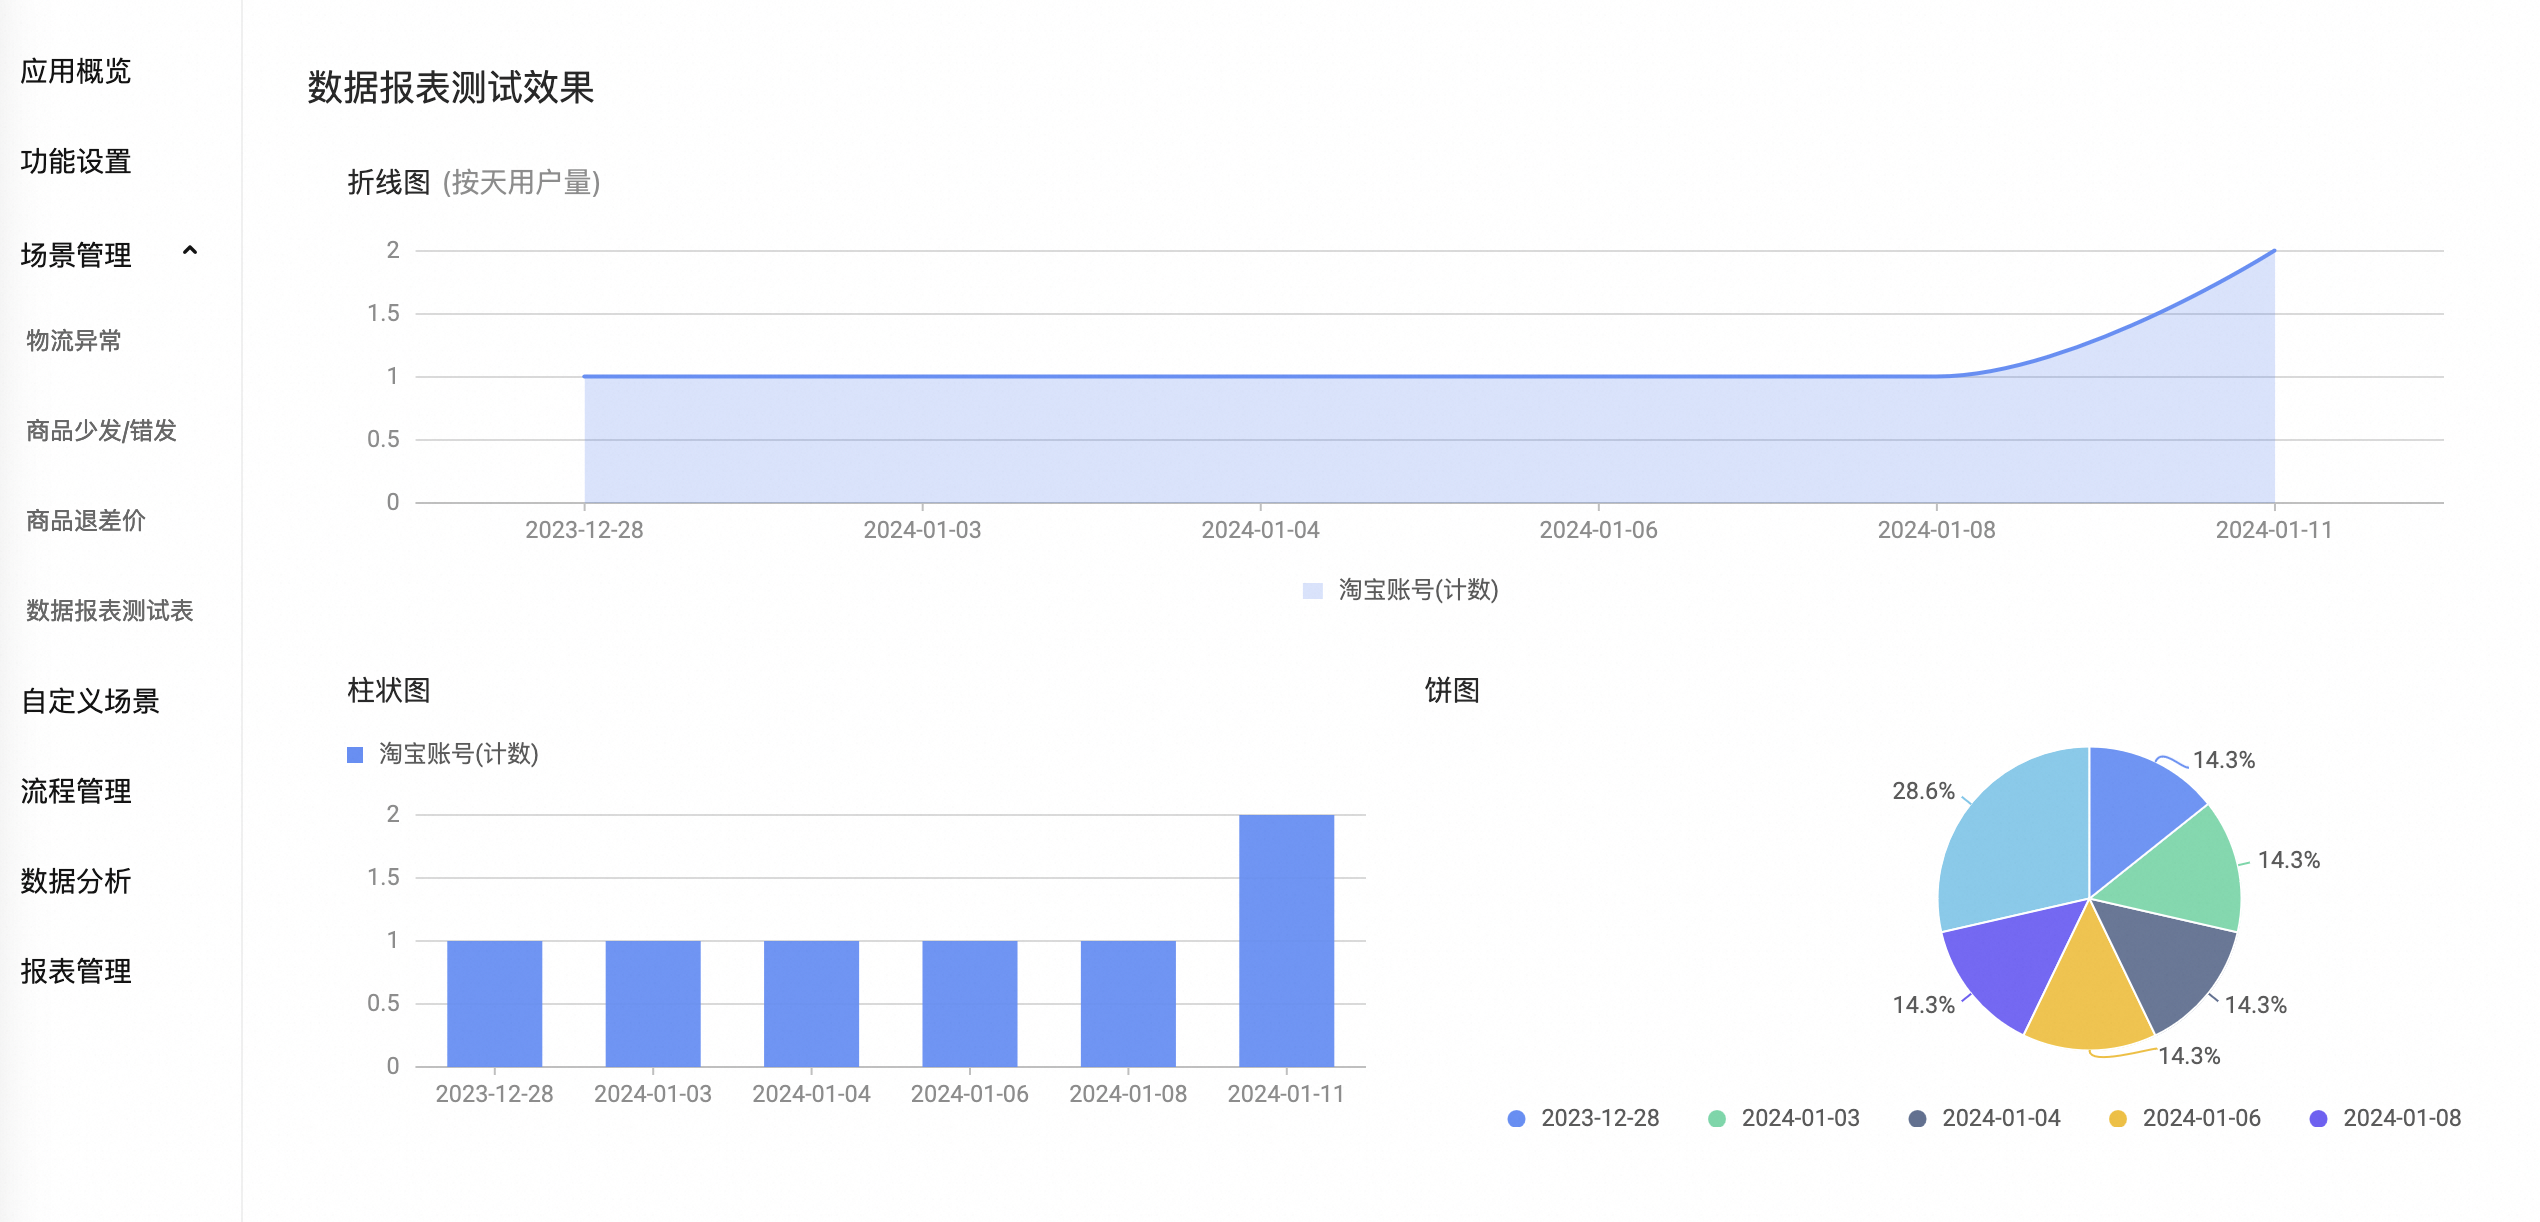Open 应用概览 in sidebar
The height and width of the screenshot is (1222, 2540).
pos(76,72)
